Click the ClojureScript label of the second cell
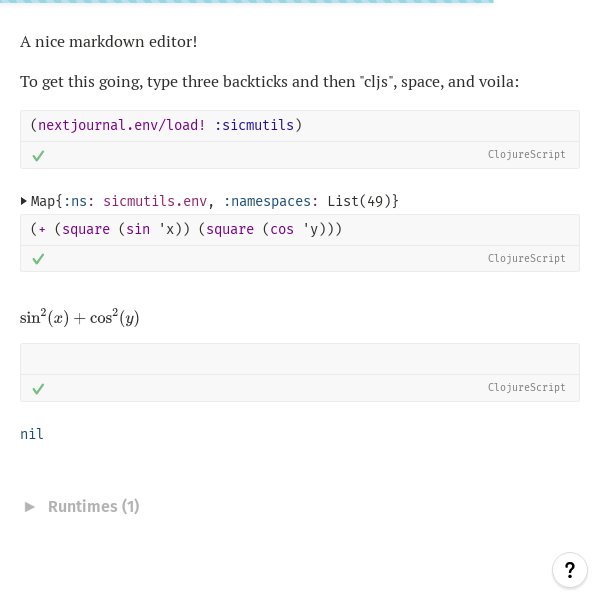 pyautogui.click(x=527, y=258)
